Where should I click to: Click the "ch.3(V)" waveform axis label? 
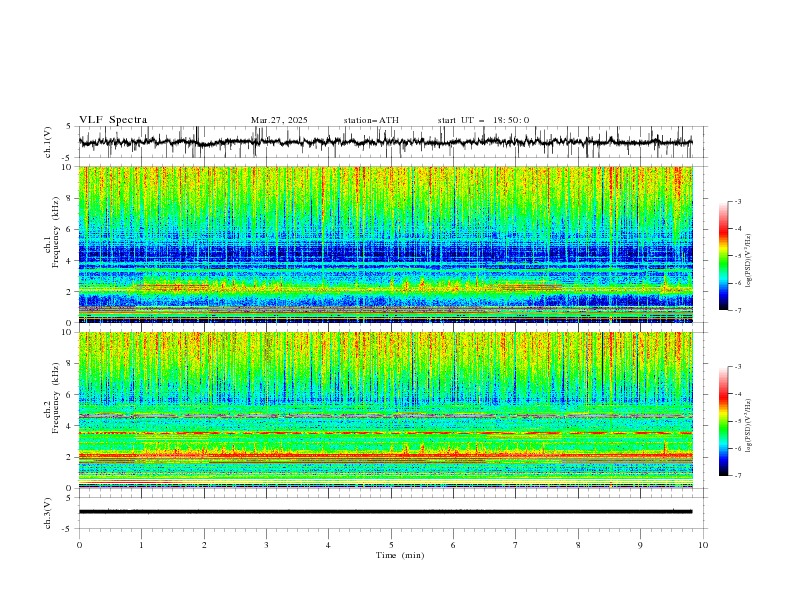(48, 513)
